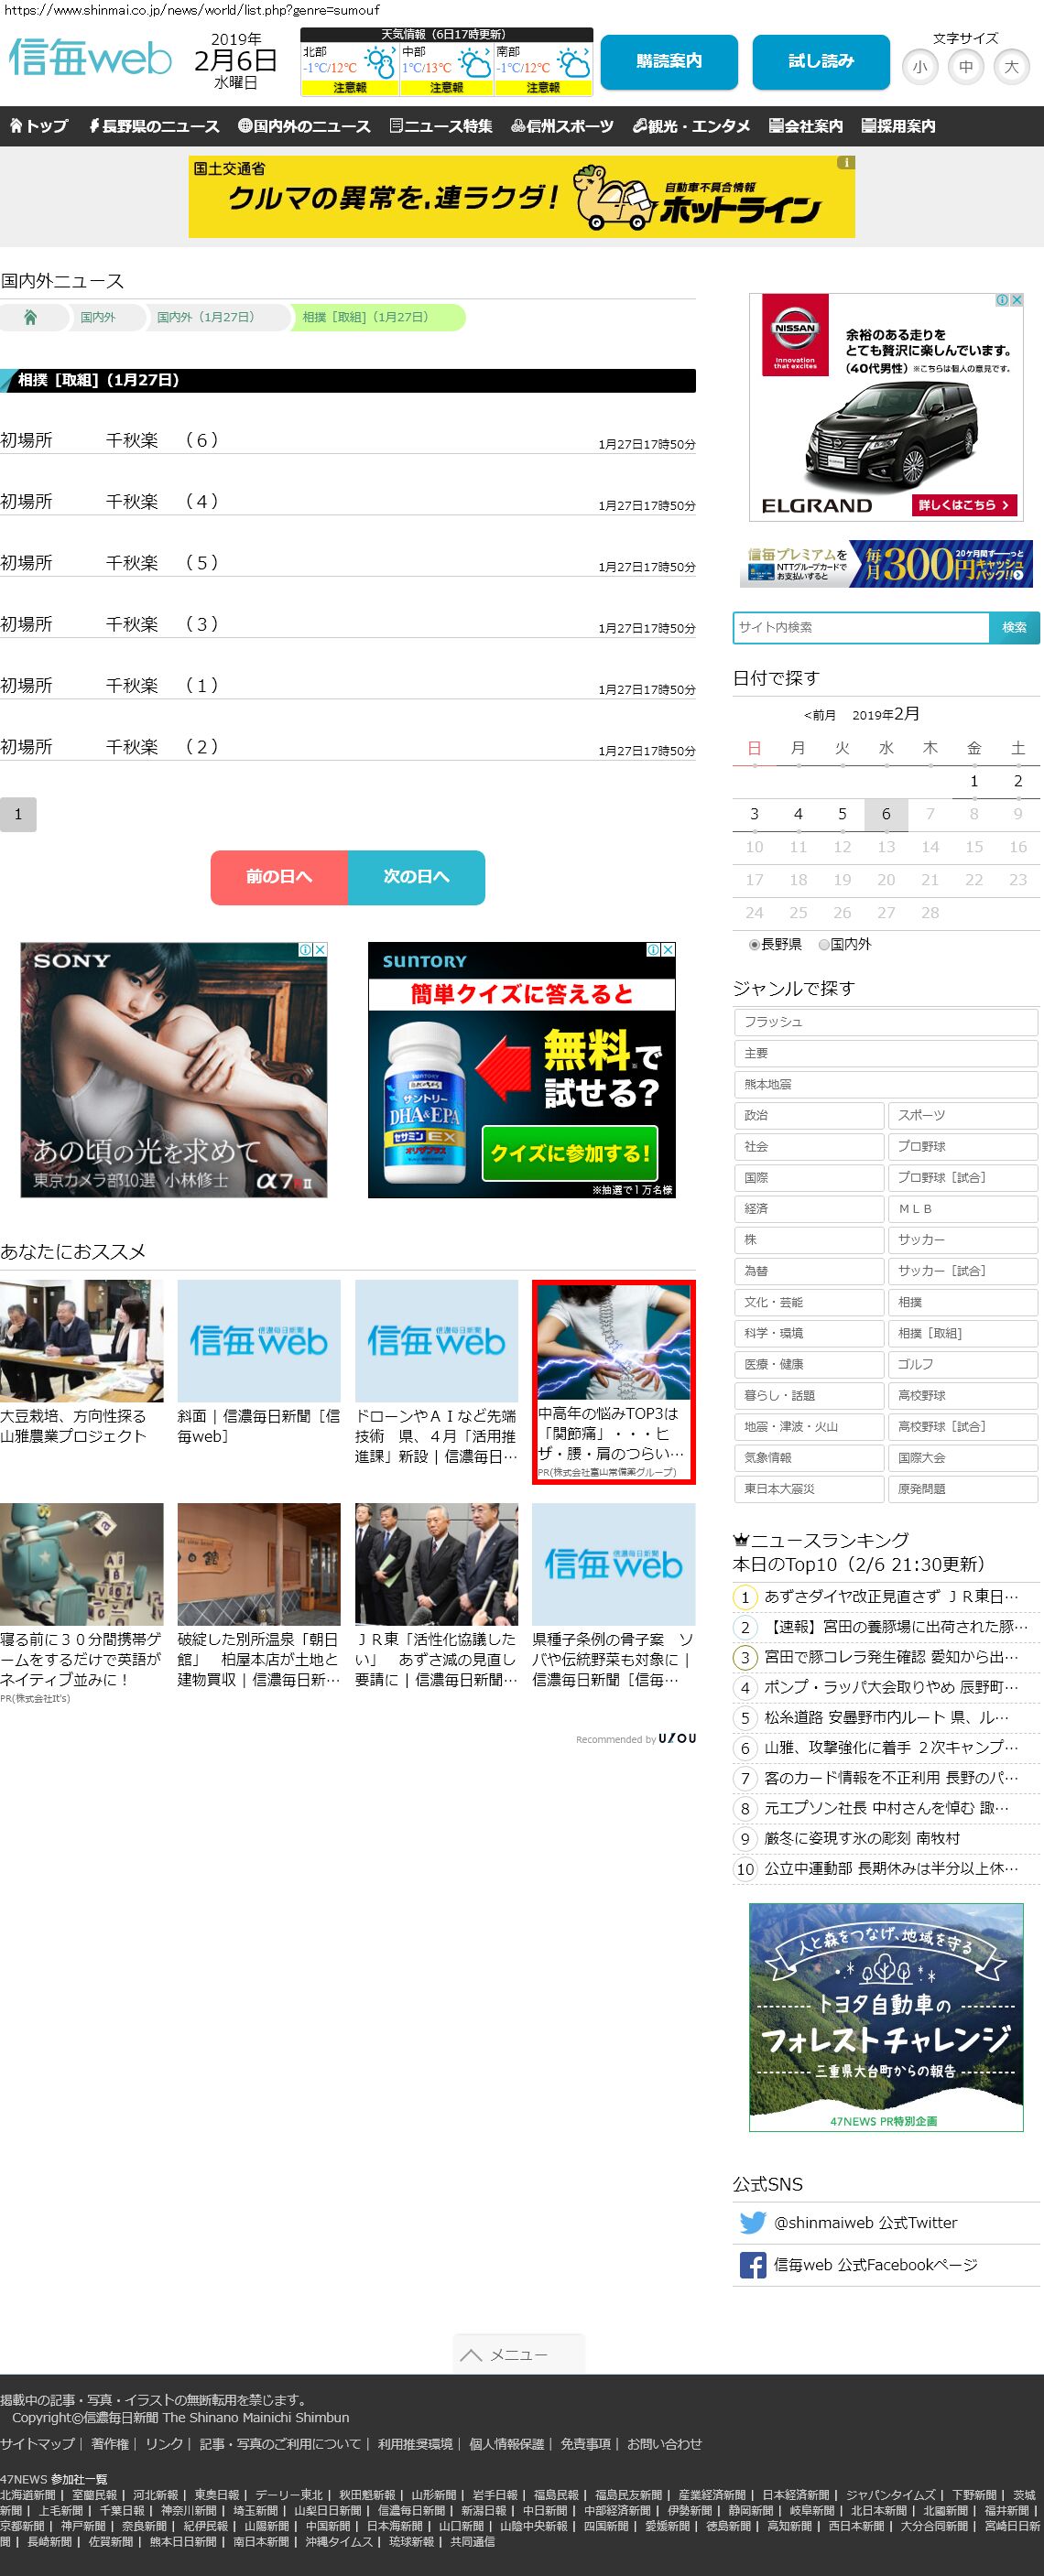Close the Suntory ad using X icon

click(668, 950)
